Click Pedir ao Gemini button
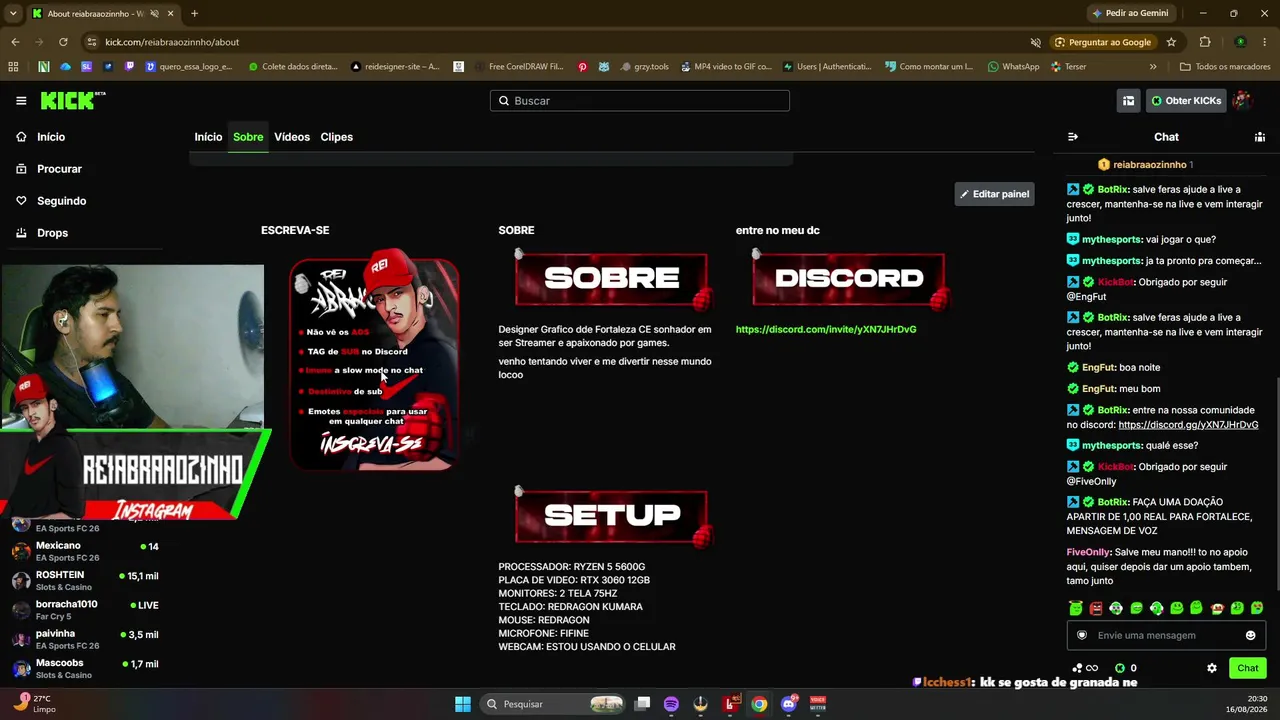 click(1130, 13)
